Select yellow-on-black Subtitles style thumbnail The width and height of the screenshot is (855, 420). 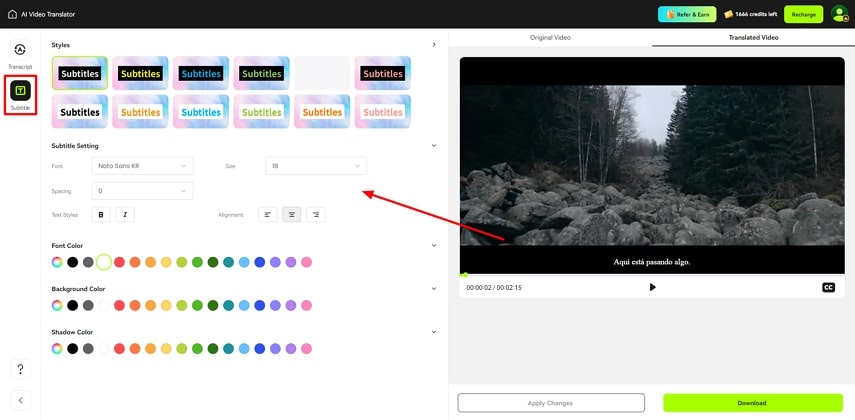point(140,73)
